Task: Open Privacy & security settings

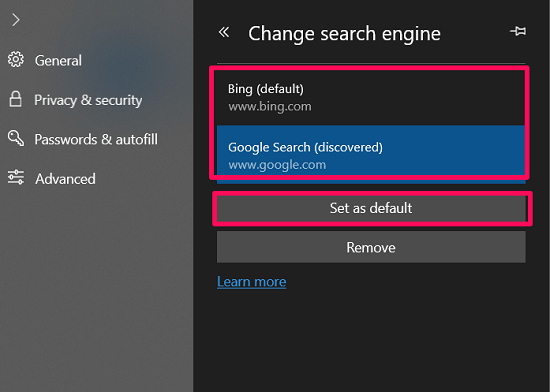Action: click(88, 100)
